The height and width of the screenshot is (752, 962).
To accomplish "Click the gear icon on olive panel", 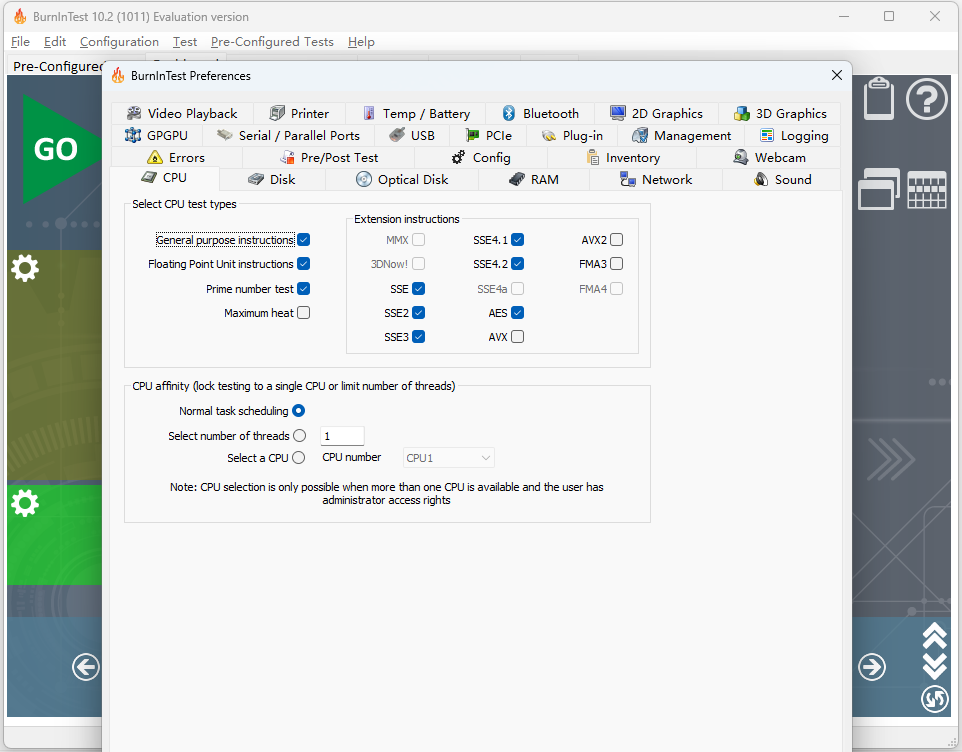I will click(x=25, y=268).
